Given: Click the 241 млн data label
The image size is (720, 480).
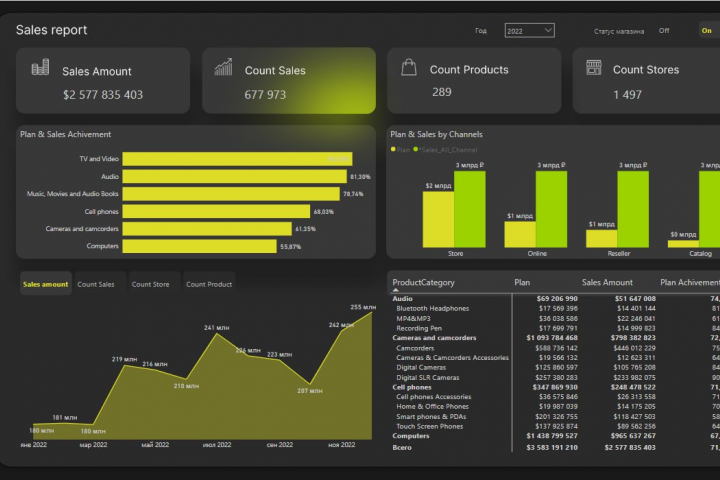Looking at the screenshot, I should click(217, 328).
